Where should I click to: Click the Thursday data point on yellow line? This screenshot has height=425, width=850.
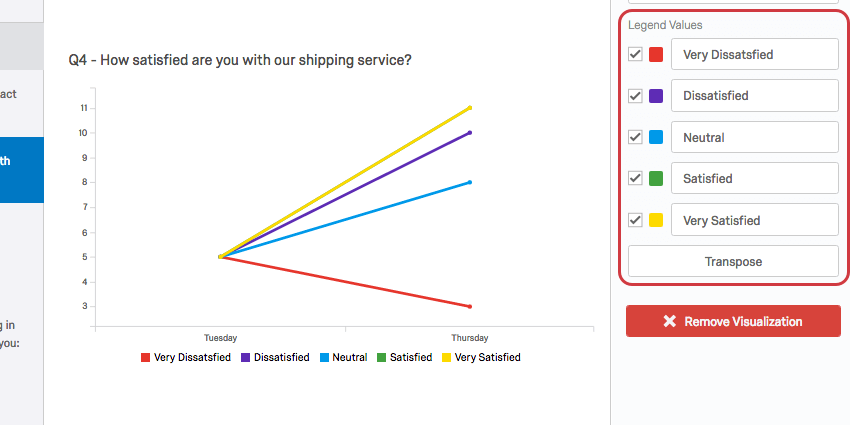click(469, 108)
